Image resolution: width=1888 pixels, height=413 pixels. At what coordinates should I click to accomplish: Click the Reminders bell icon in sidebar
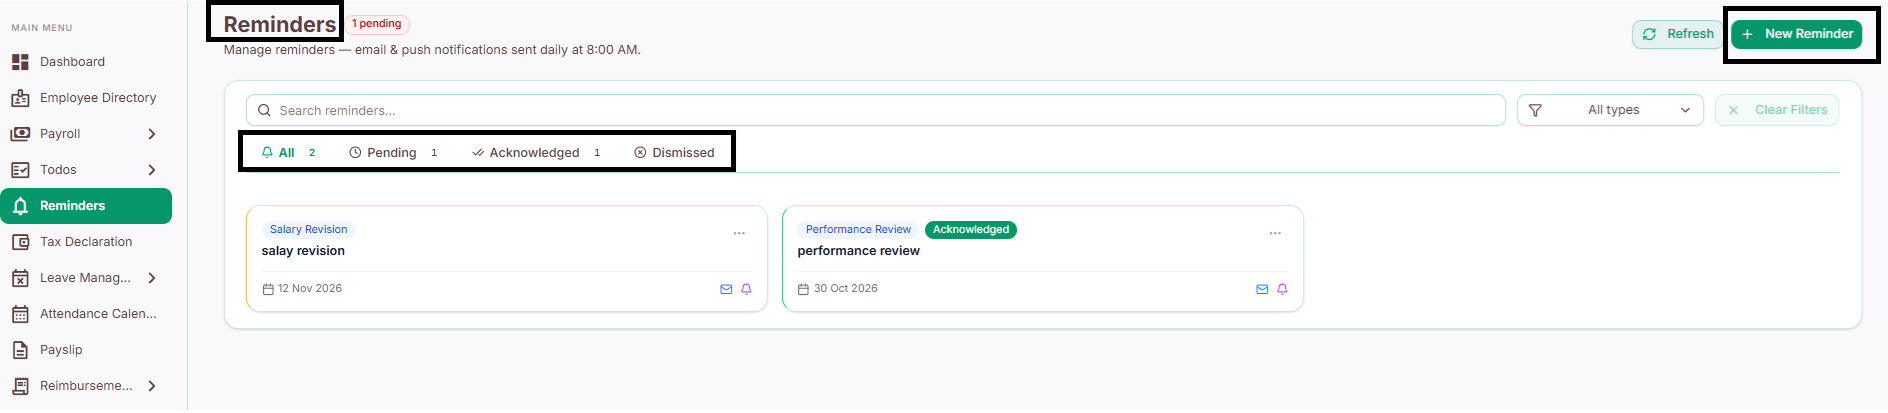tap(20, 206)
